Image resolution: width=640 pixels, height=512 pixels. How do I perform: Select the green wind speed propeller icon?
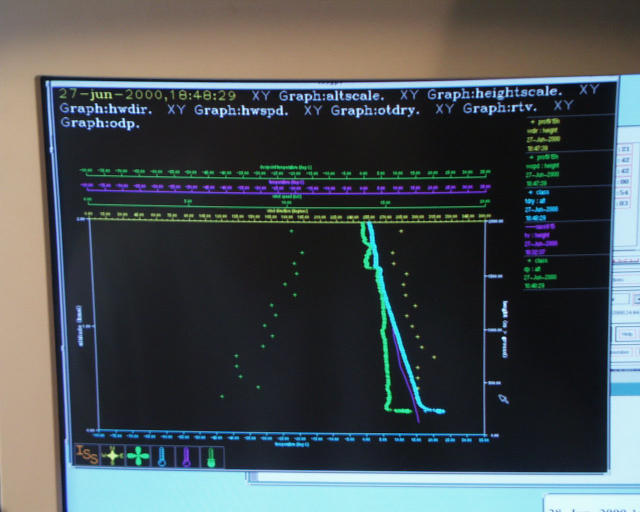click(138, 456)
